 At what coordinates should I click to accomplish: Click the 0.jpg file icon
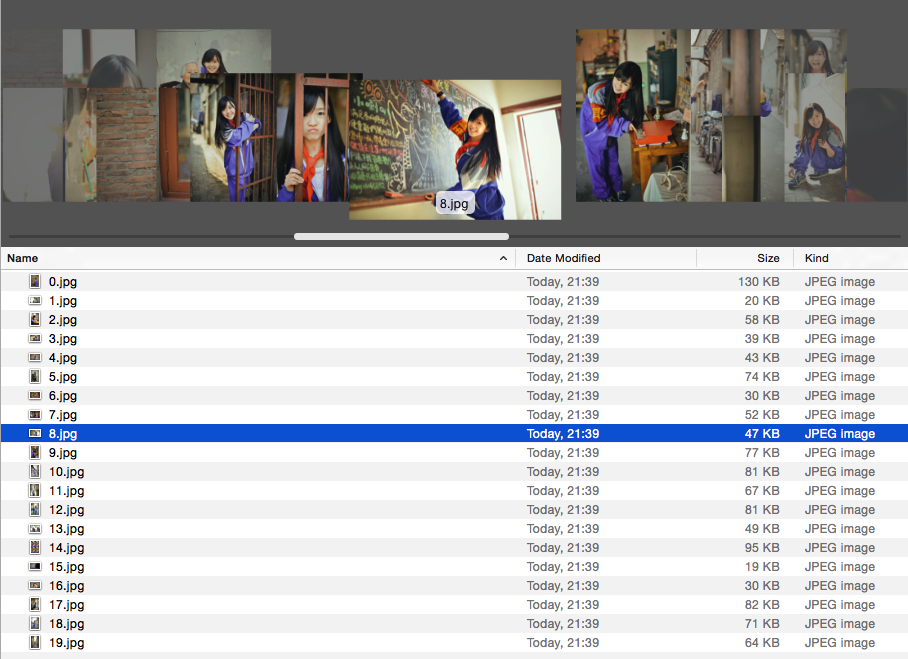35,281
